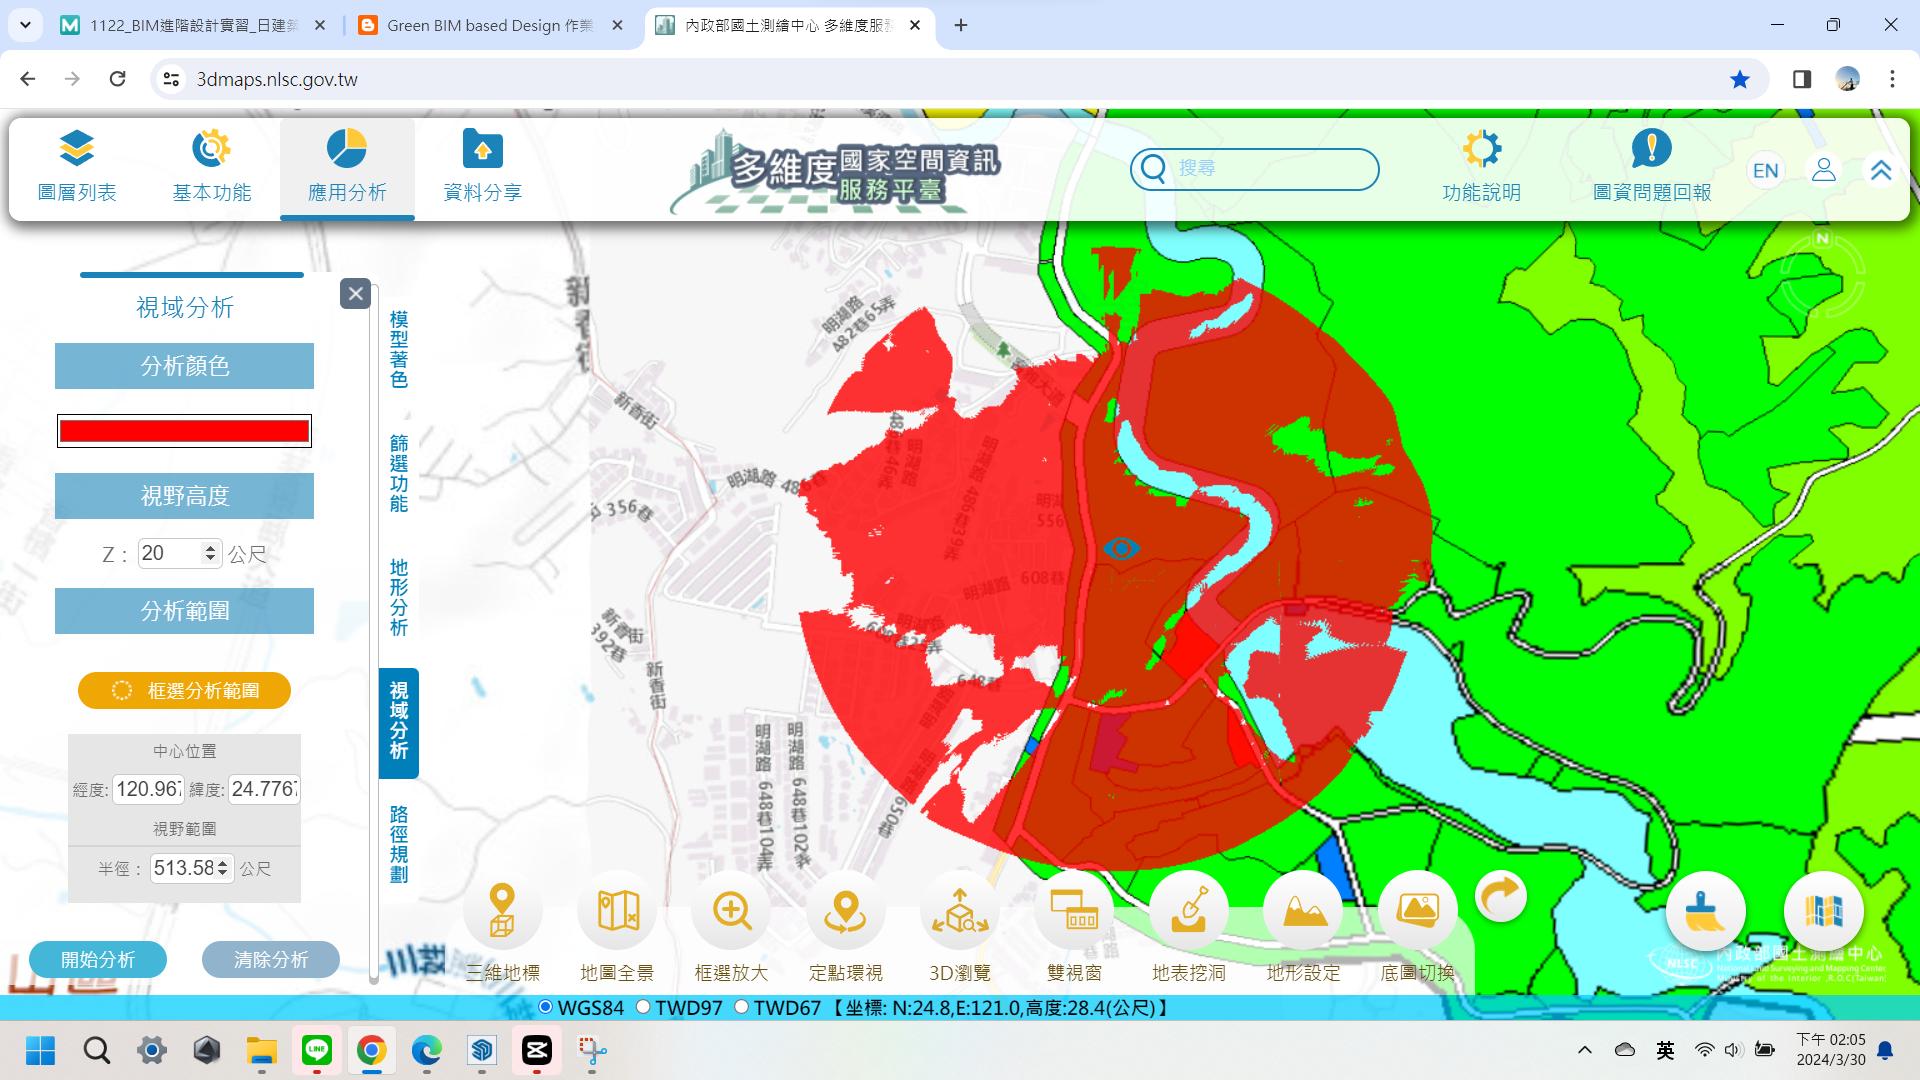This screenshot has width=1920, height=1080.
Task: Select the 框選放大 zoom box tool
Action: [731, 911]
